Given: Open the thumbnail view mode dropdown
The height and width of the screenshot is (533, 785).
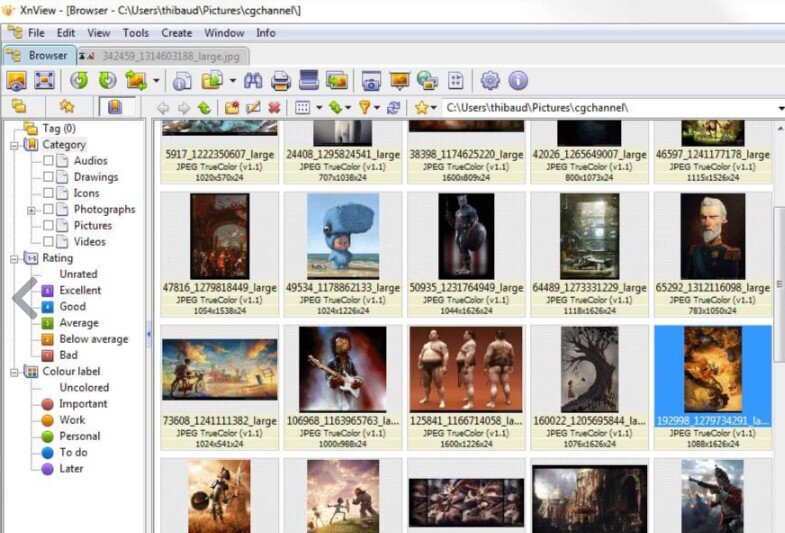Looking at the screenshot, I should (x=318, y=108).
